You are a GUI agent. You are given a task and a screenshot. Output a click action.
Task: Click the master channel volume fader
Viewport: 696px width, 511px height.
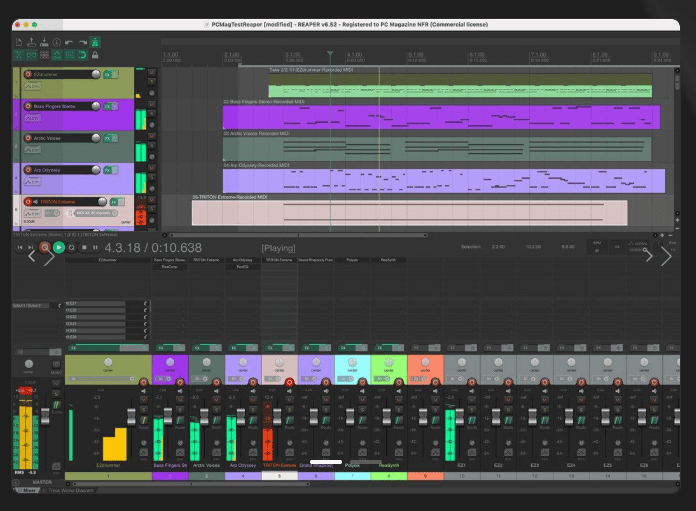point(45,415)
